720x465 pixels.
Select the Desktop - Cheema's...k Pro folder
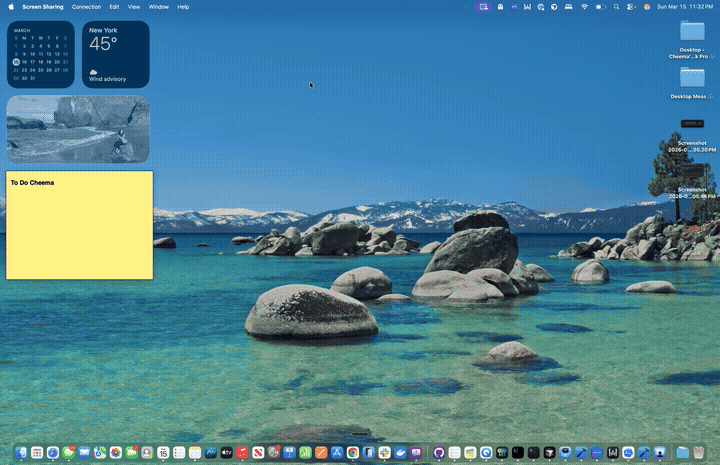click(692, 40)
